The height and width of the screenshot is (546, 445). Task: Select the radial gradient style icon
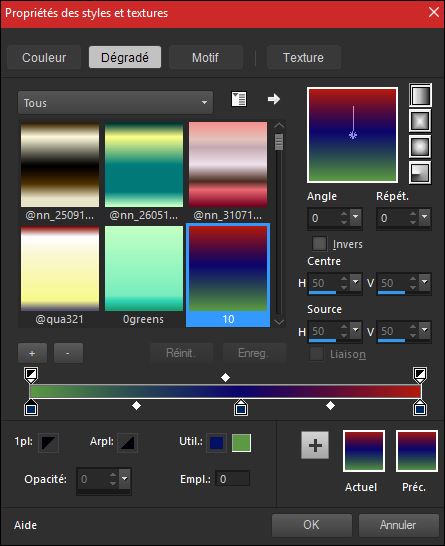click(x=420, y=172)
